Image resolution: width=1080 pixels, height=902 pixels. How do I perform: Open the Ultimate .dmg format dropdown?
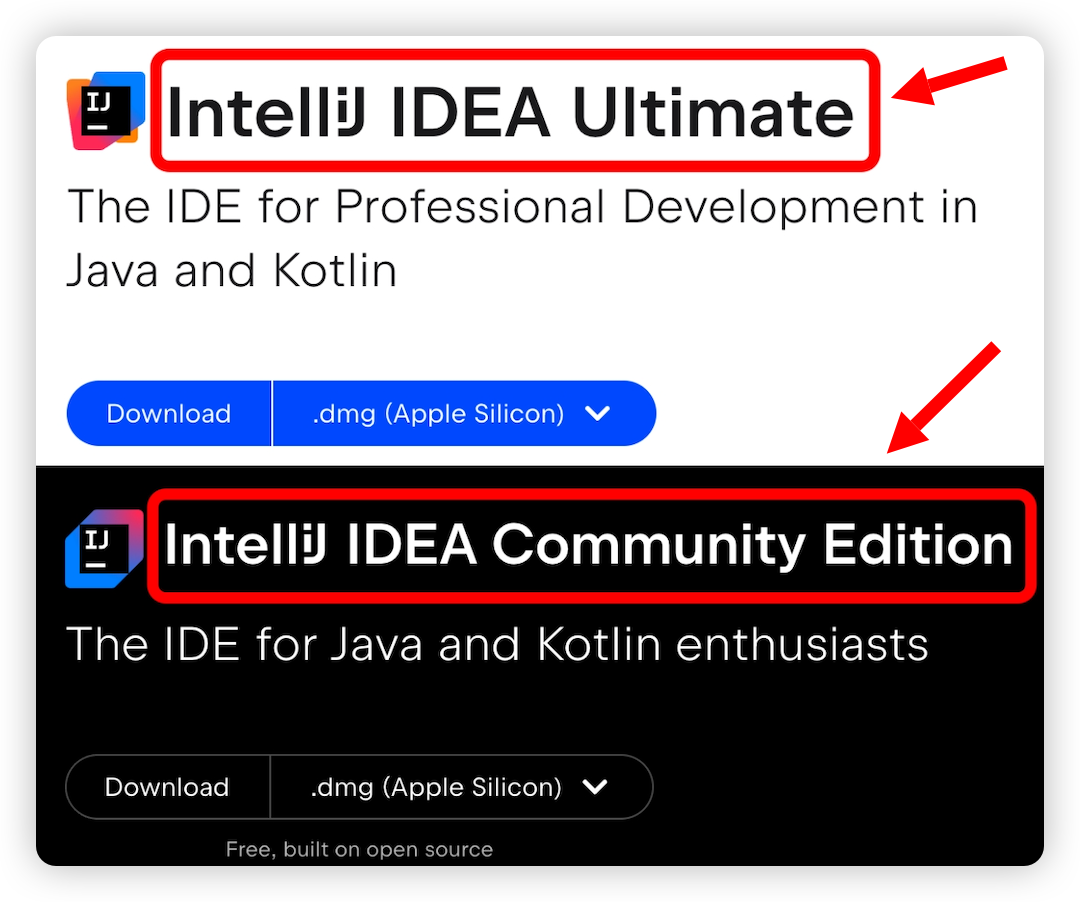click(463, 413)
